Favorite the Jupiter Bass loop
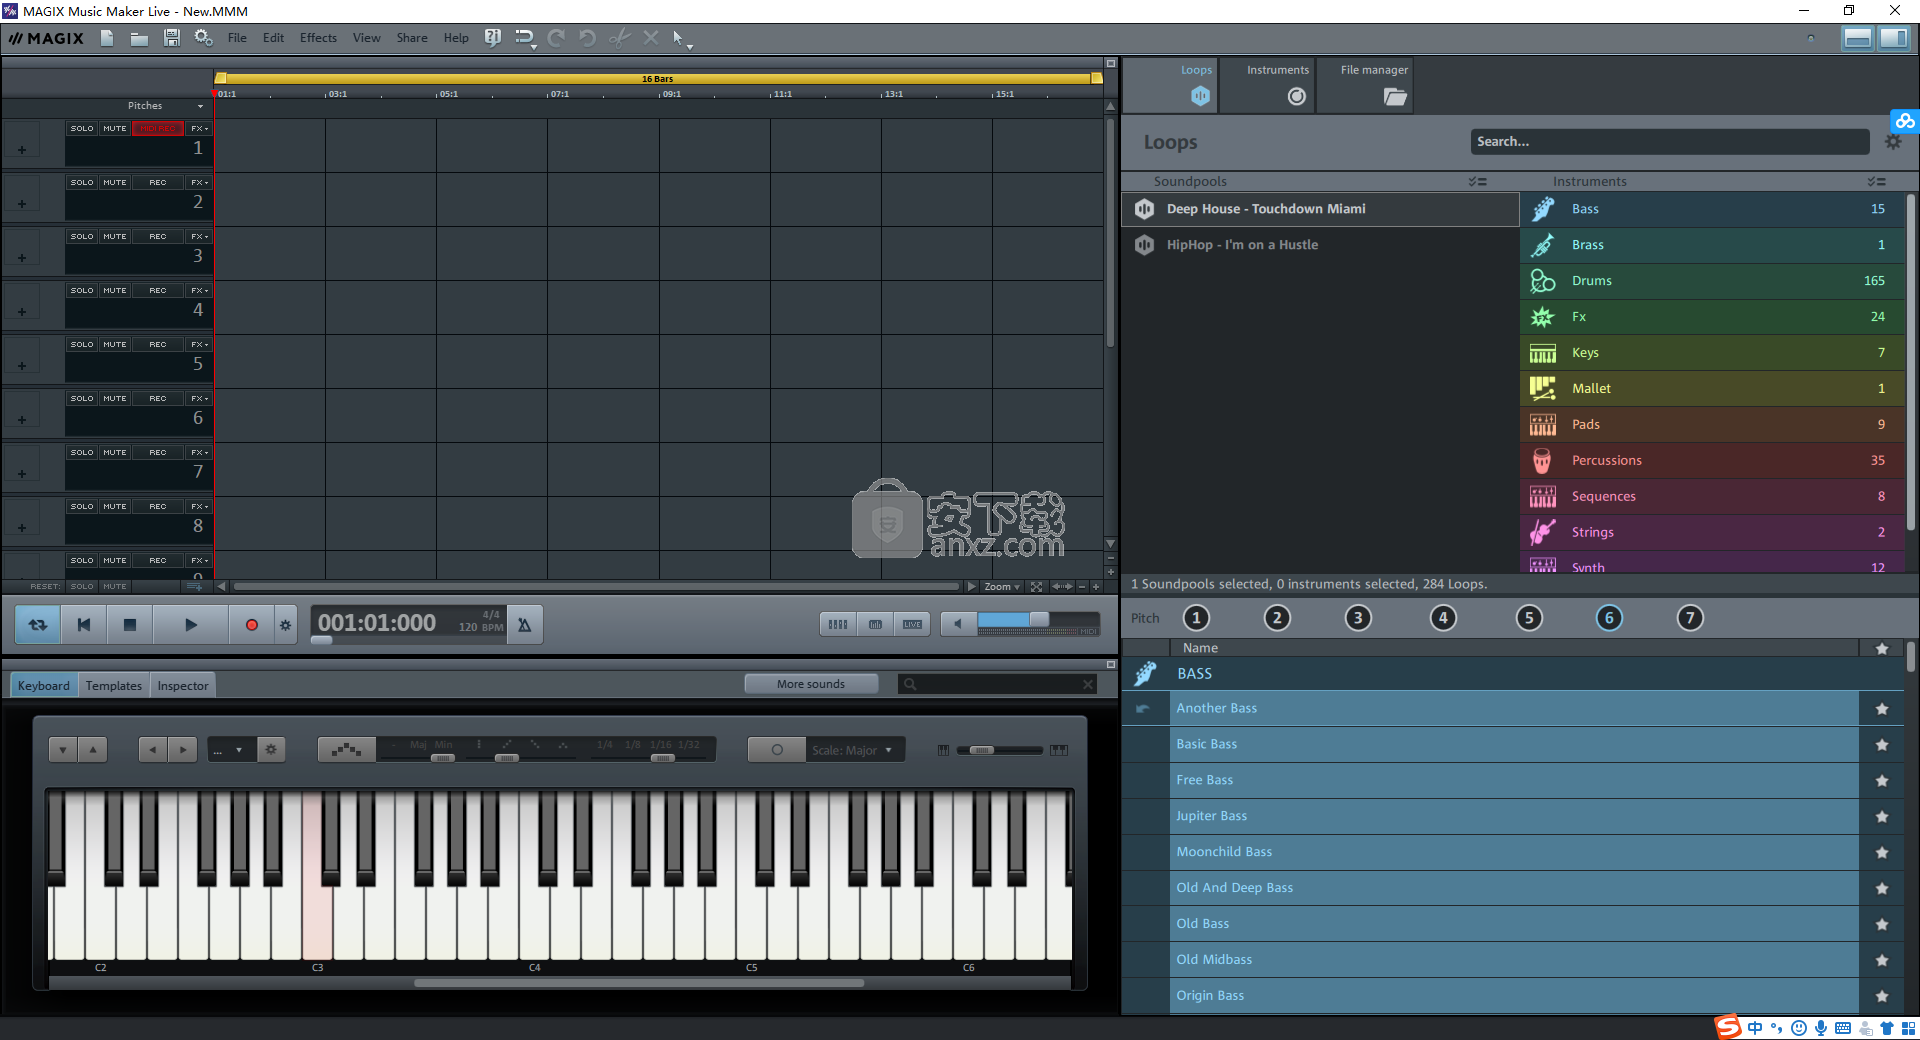 click(x=1882, y=817)
